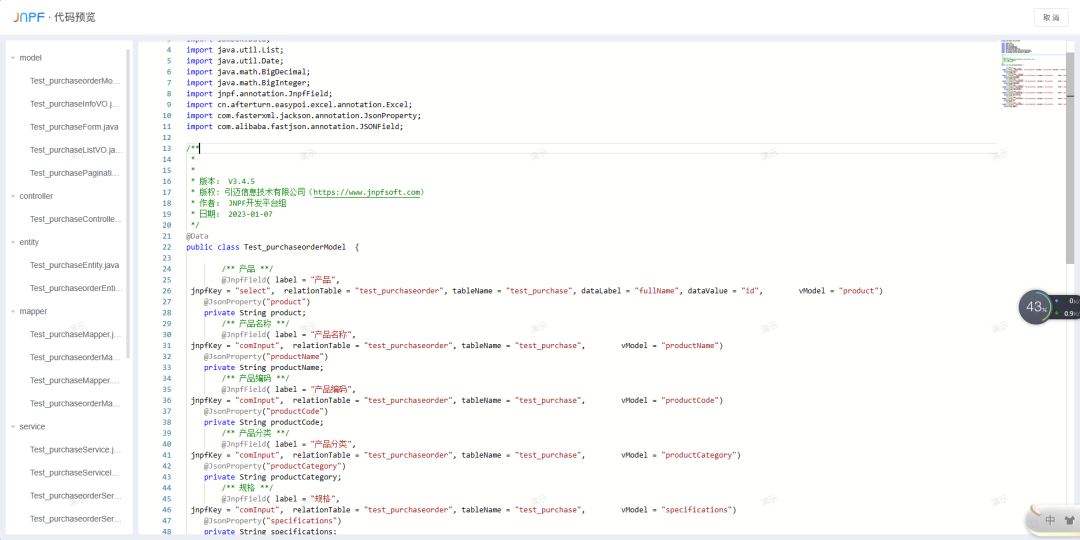Click the @JsonProperty("specifications") line

point(273,521)
